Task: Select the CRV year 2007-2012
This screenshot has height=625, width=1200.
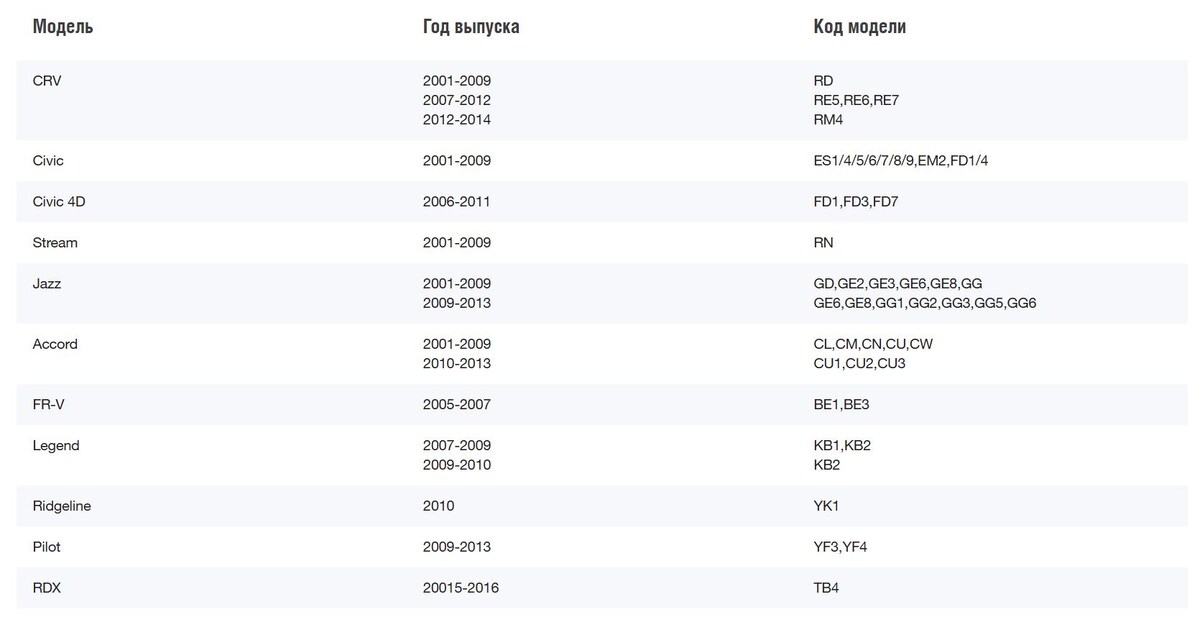Action: click(457, 100)
